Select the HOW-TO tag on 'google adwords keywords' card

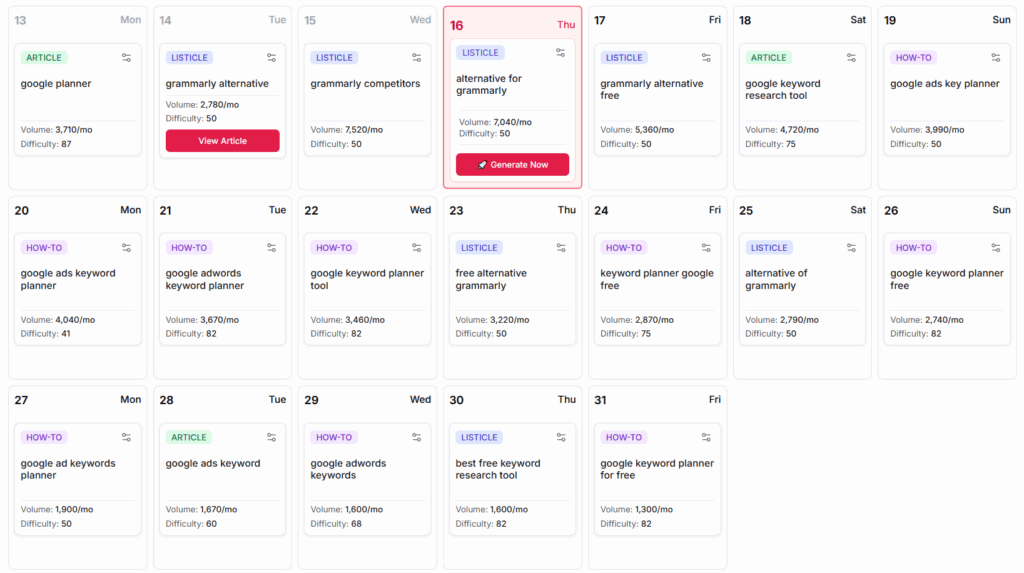333,437
